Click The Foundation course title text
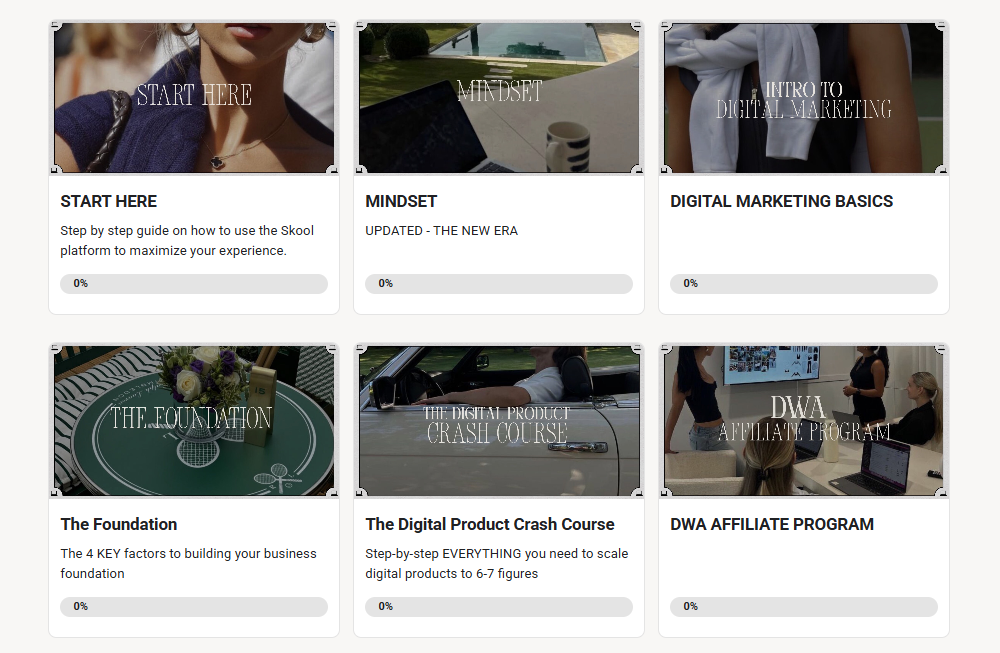The height and width of the screenshot is (653, 1000). tap(119, 524)
